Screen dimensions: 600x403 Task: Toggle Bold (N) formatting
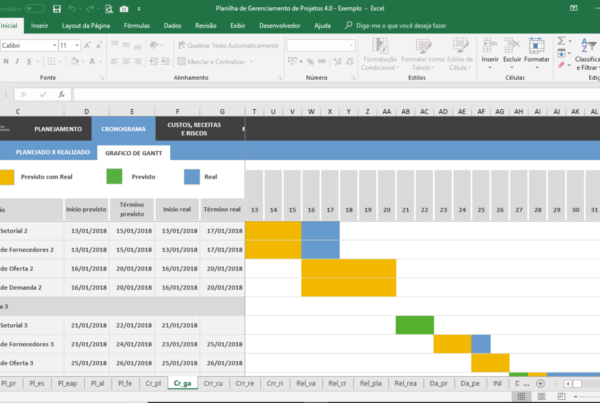6,61
